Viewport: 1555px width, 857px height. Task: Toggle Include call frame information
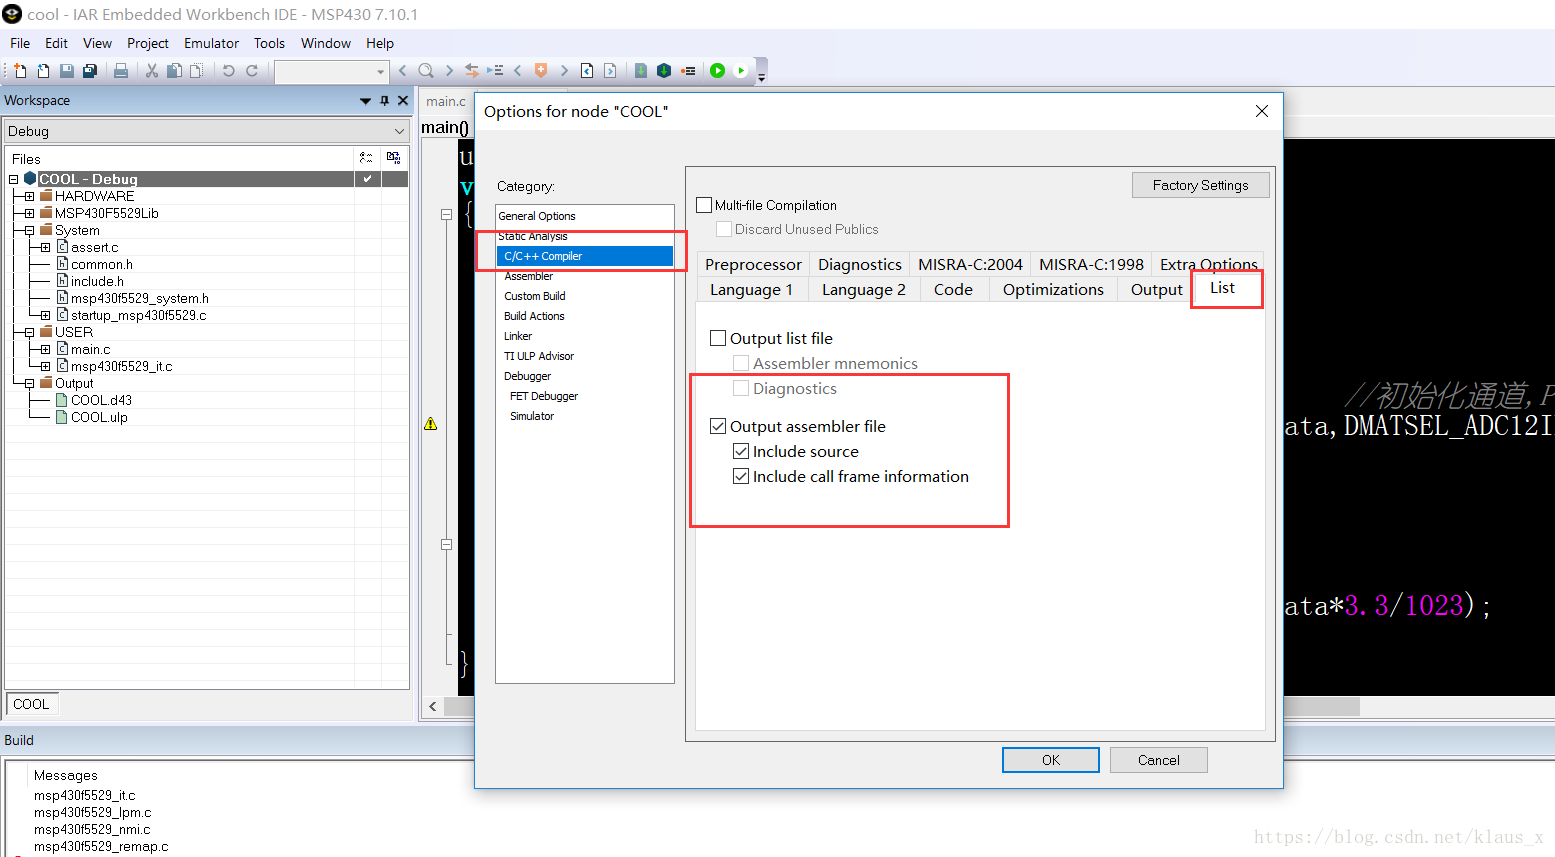[x=741, y=476]
